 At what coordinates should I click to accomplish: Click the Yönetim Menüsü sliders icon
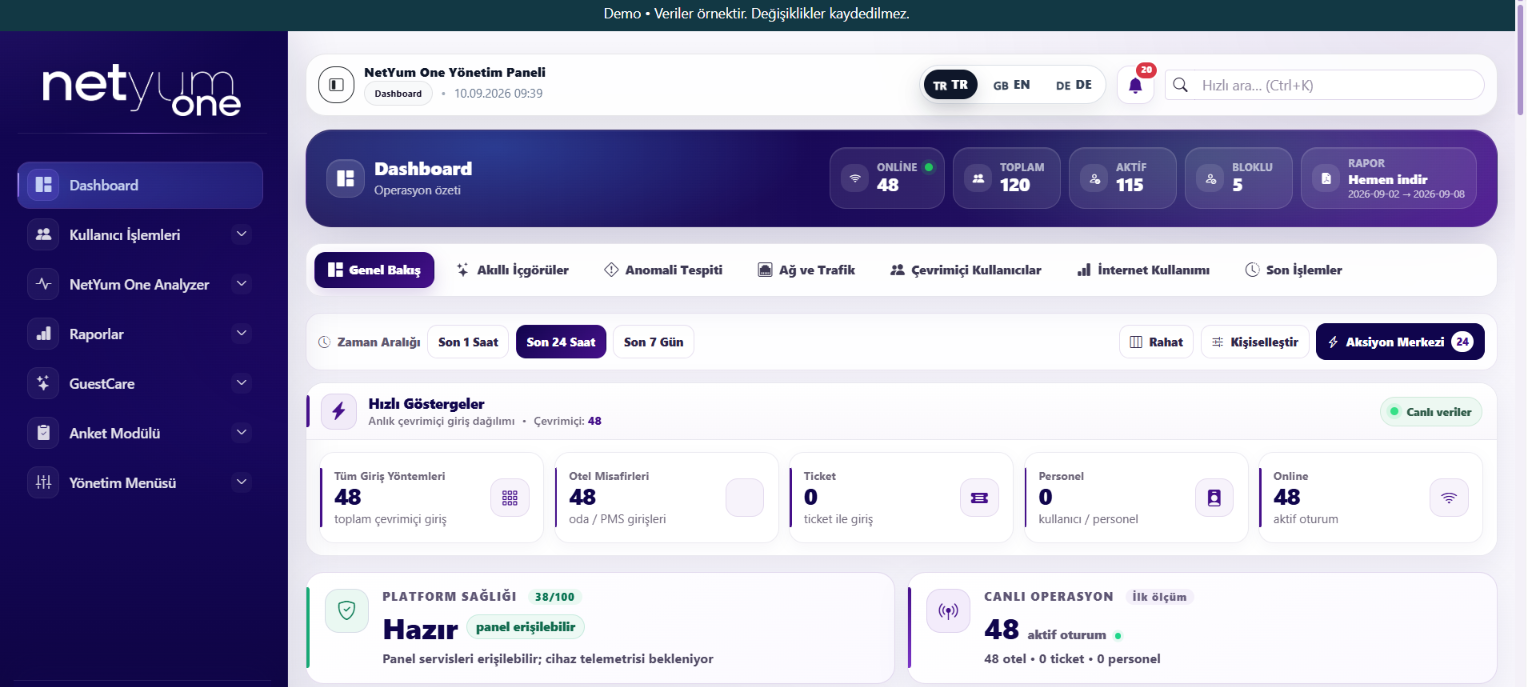43,482
